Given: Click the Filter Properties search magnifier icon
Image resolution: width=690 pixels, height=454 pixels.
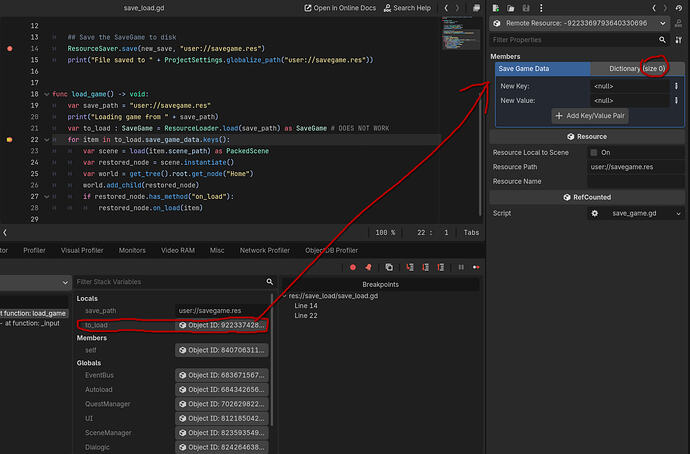Looking at the screenshot, I should (663, 39).
